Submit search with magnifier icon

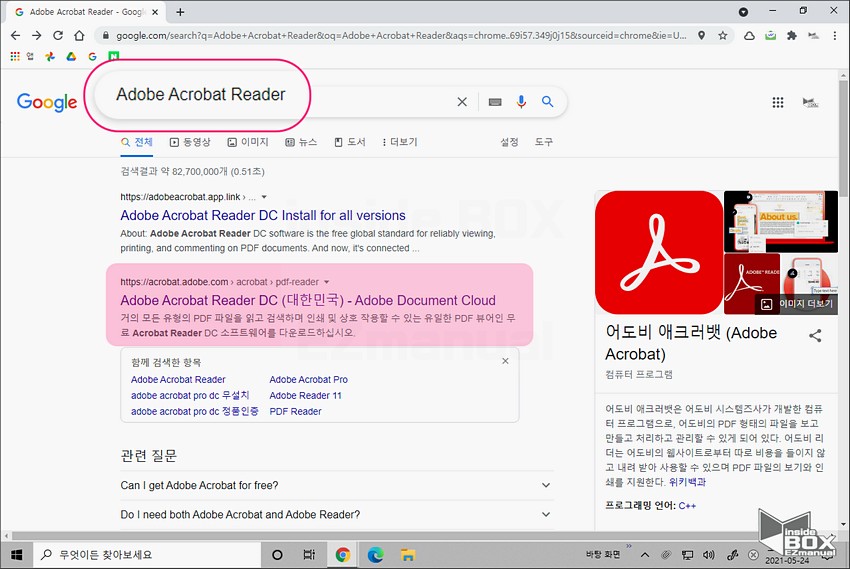[548, 101]
